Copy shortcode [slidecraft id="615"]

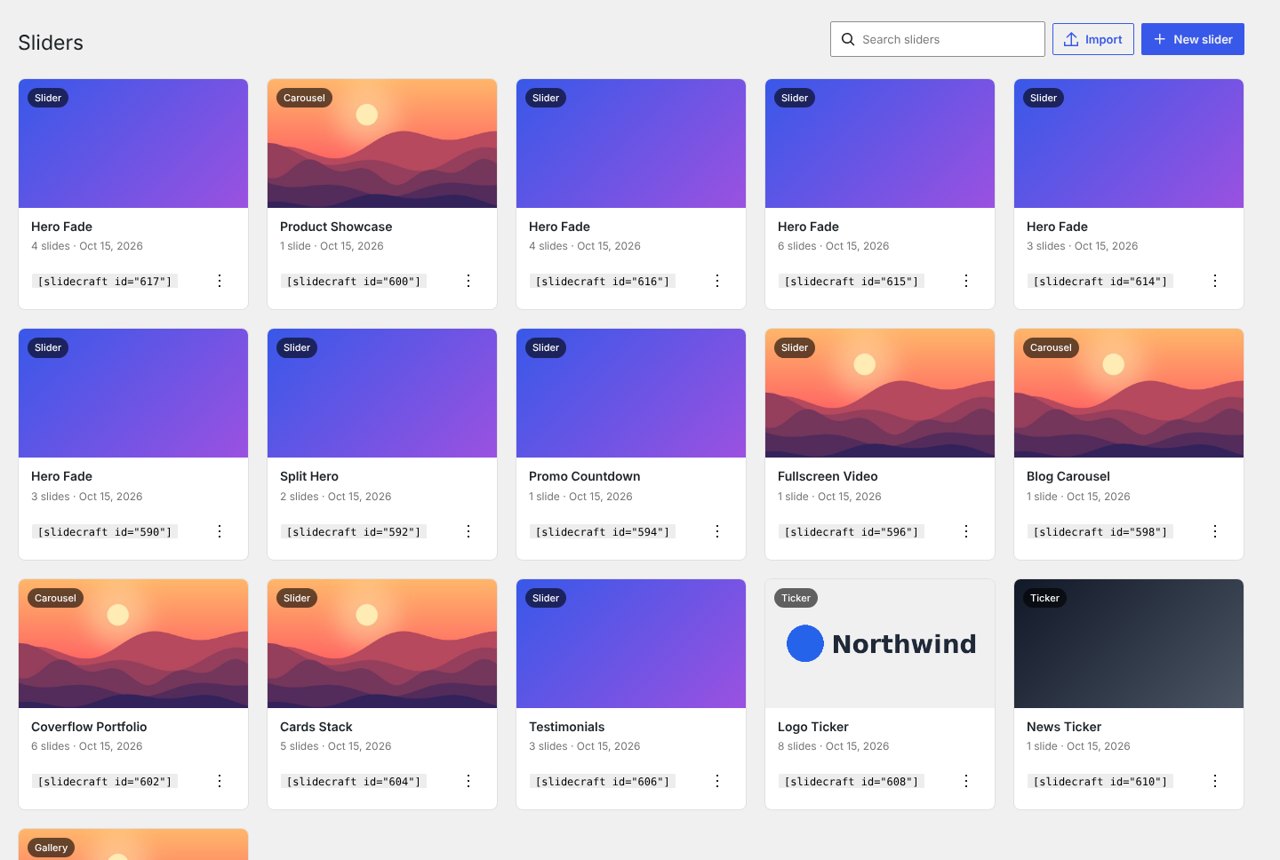click(851, 281)
